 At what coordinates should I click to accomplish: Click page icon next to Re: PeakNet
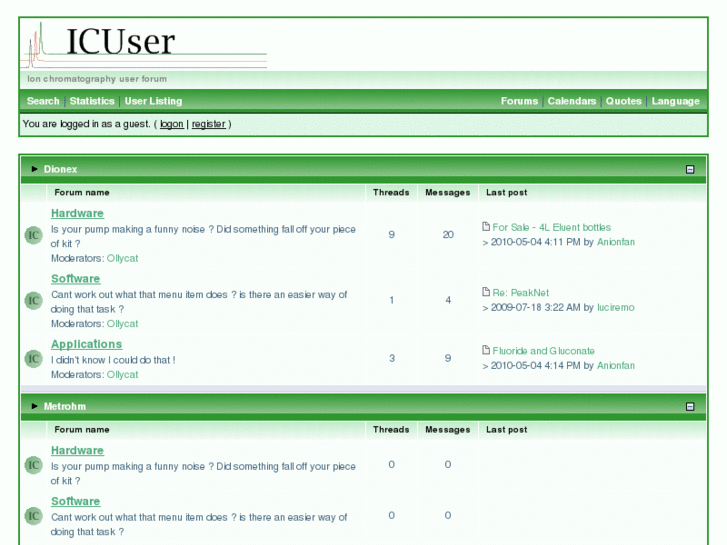486,292
